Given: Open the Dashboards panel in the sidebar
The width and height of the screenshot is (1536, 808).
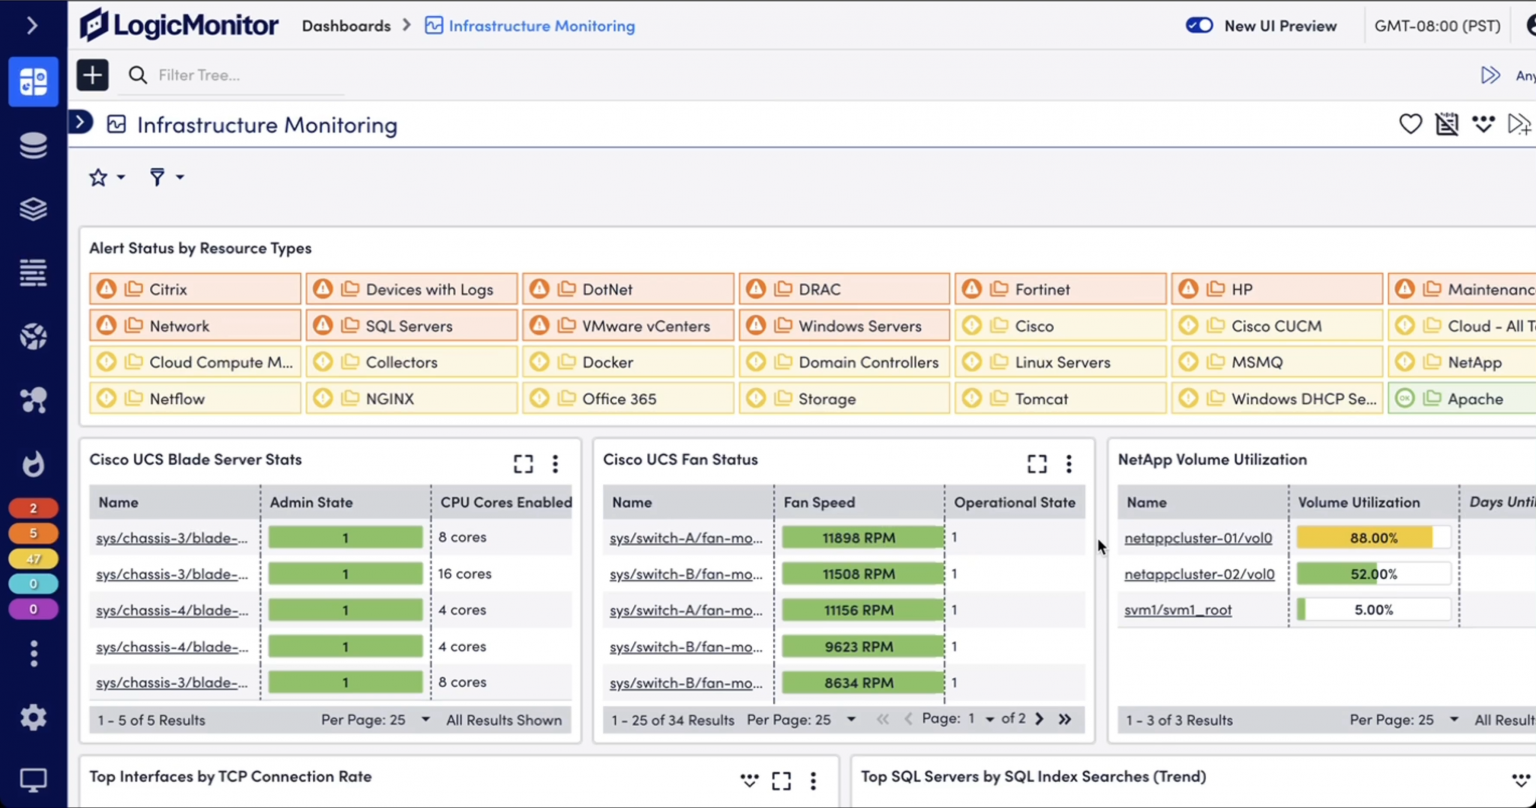Looking at the screenshot, I should click(33, 81).
